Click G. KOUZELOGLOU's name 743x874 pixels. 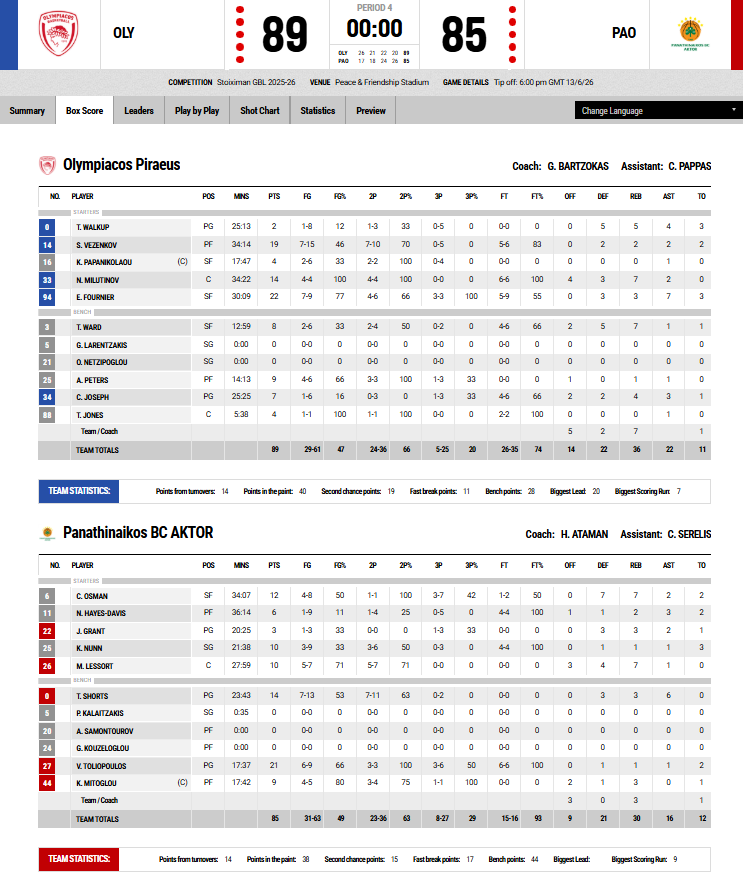[103, 748]
